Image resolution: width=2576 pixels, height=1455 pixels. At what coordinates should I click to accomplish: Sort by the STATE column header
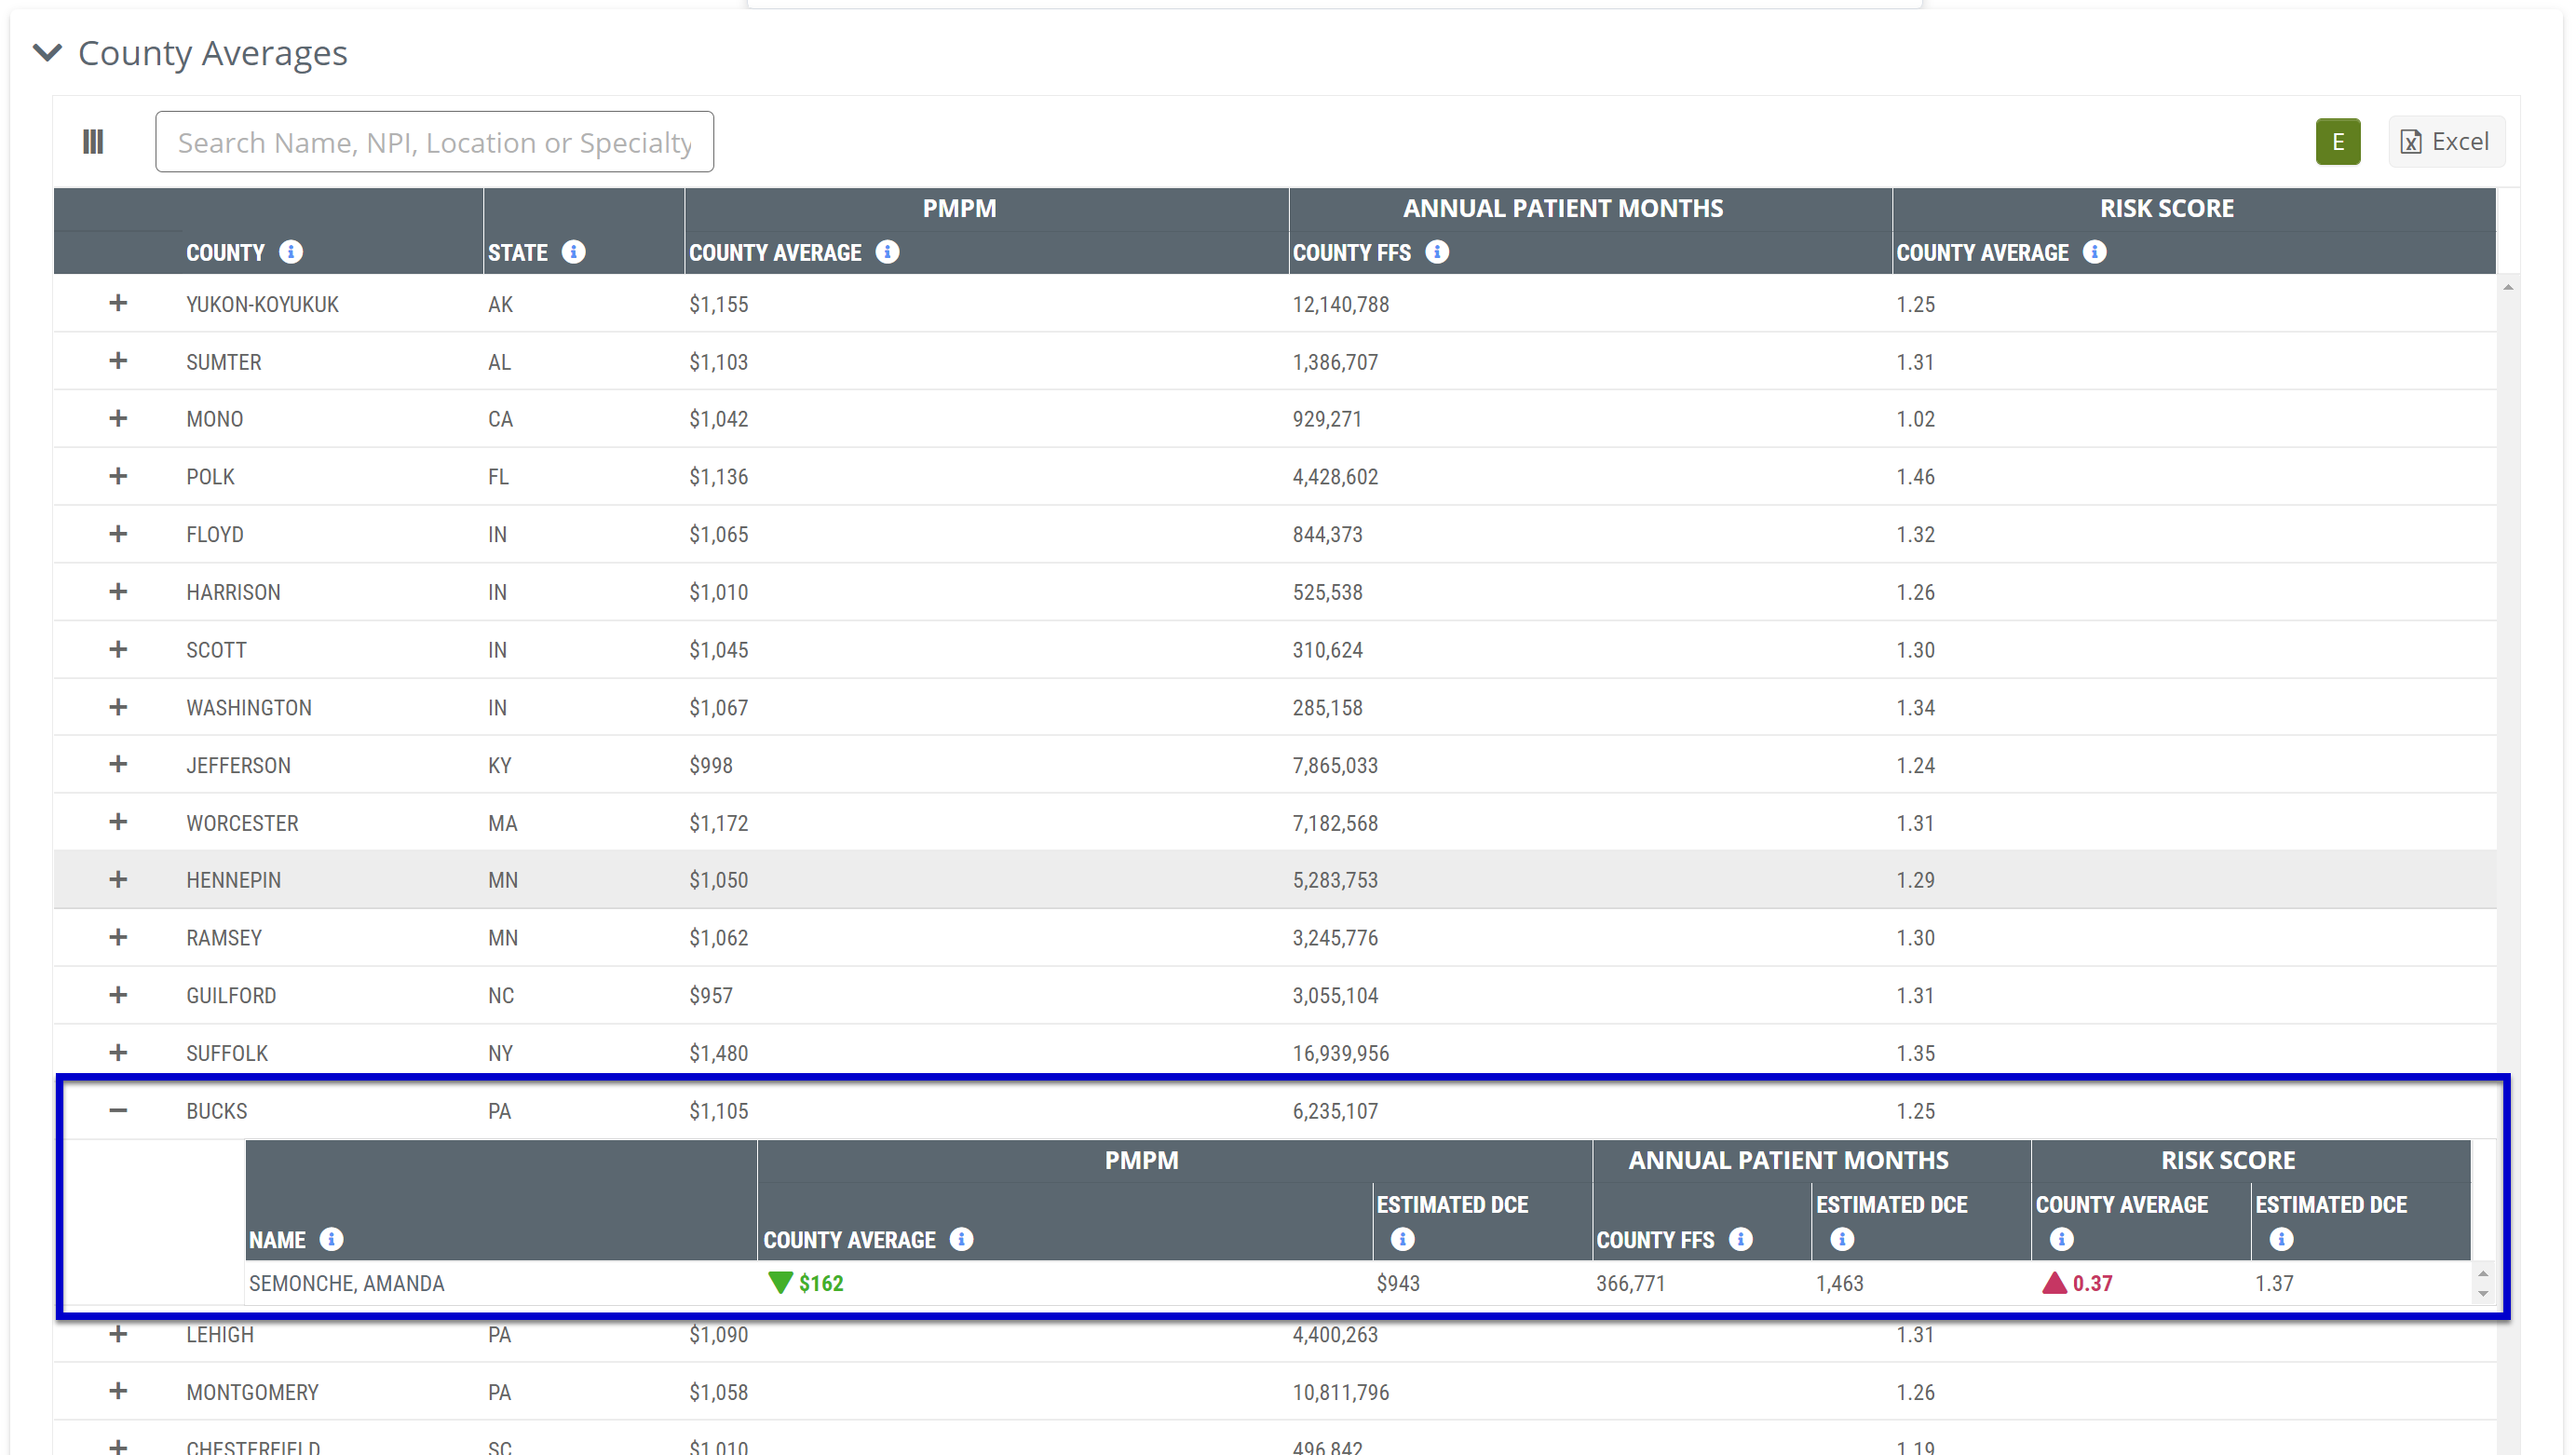(517, 252)
